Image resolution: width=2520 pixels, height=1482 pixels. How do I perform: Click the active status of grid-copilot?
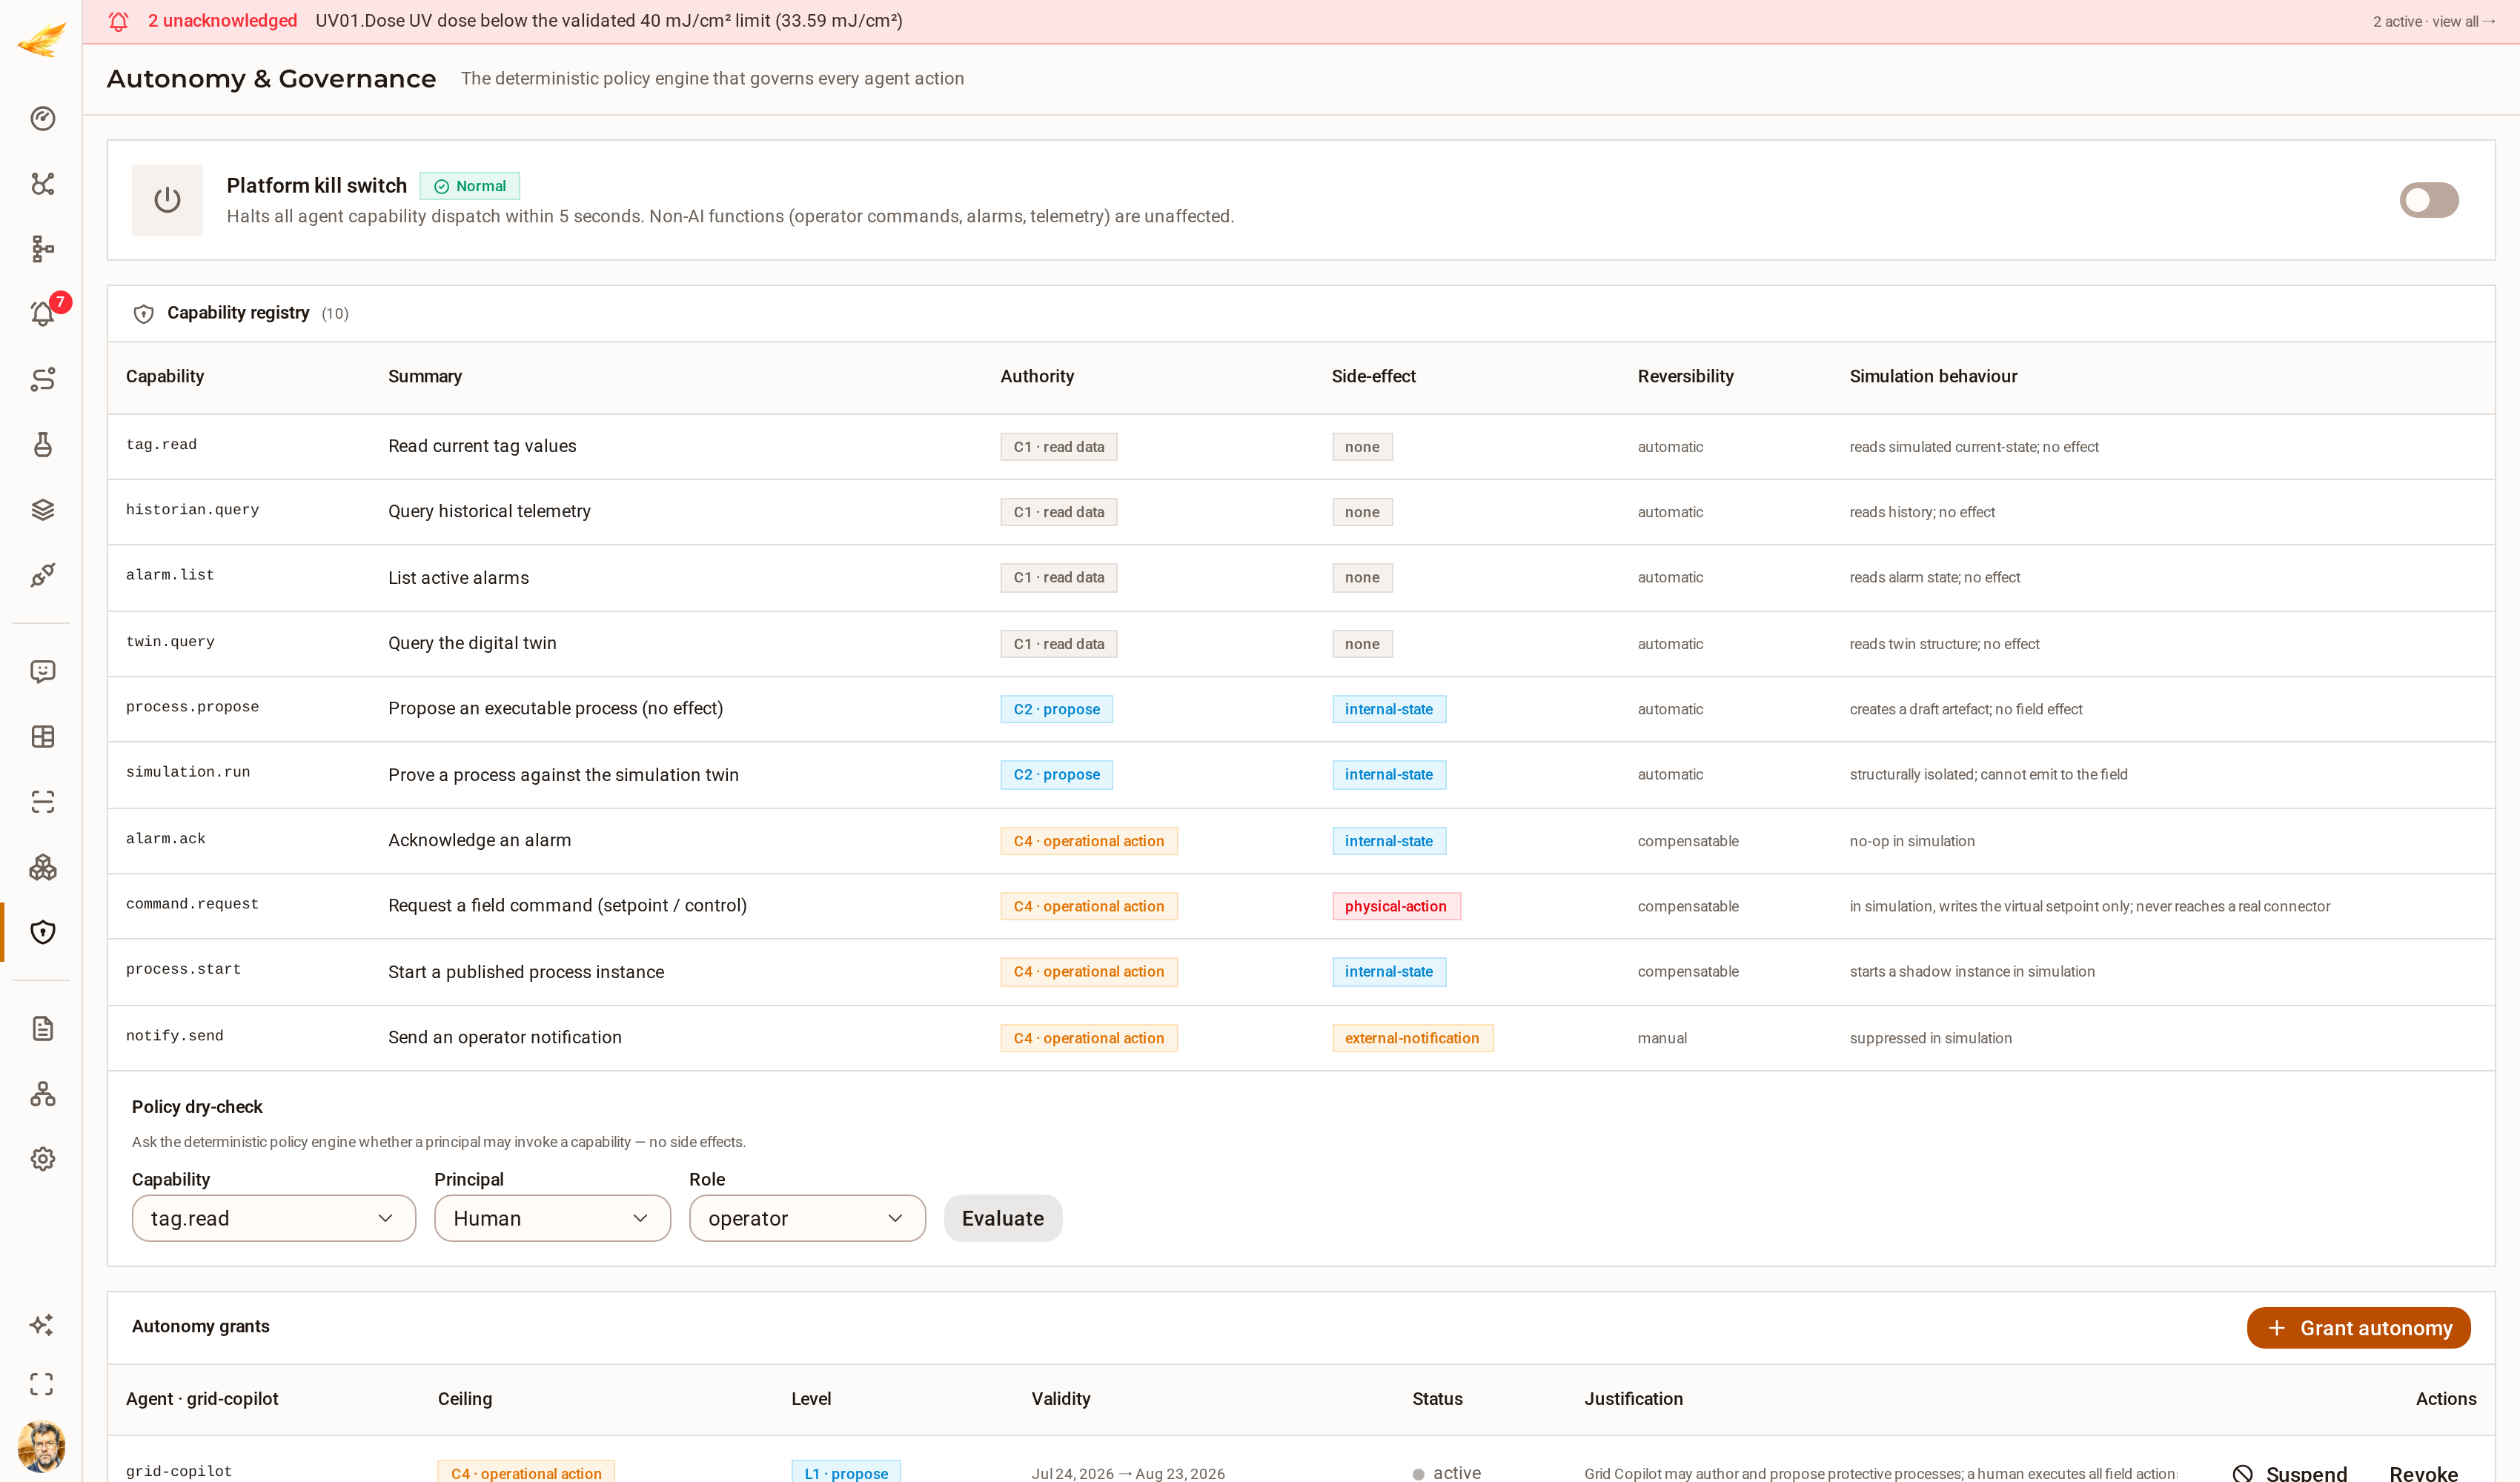point(1446,1473)
